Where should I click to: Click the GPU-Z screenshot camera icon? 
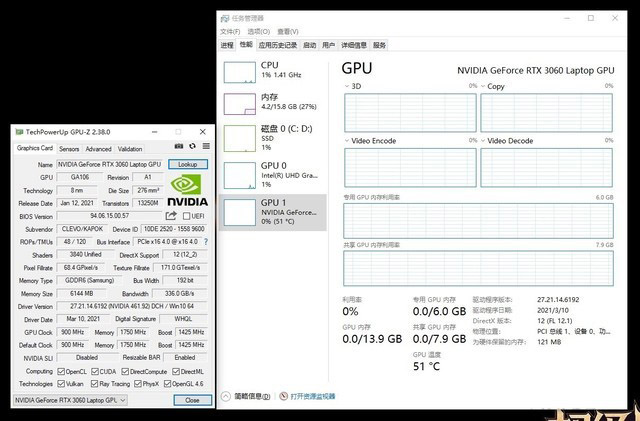pyautogui.click(x=179, y=146)
